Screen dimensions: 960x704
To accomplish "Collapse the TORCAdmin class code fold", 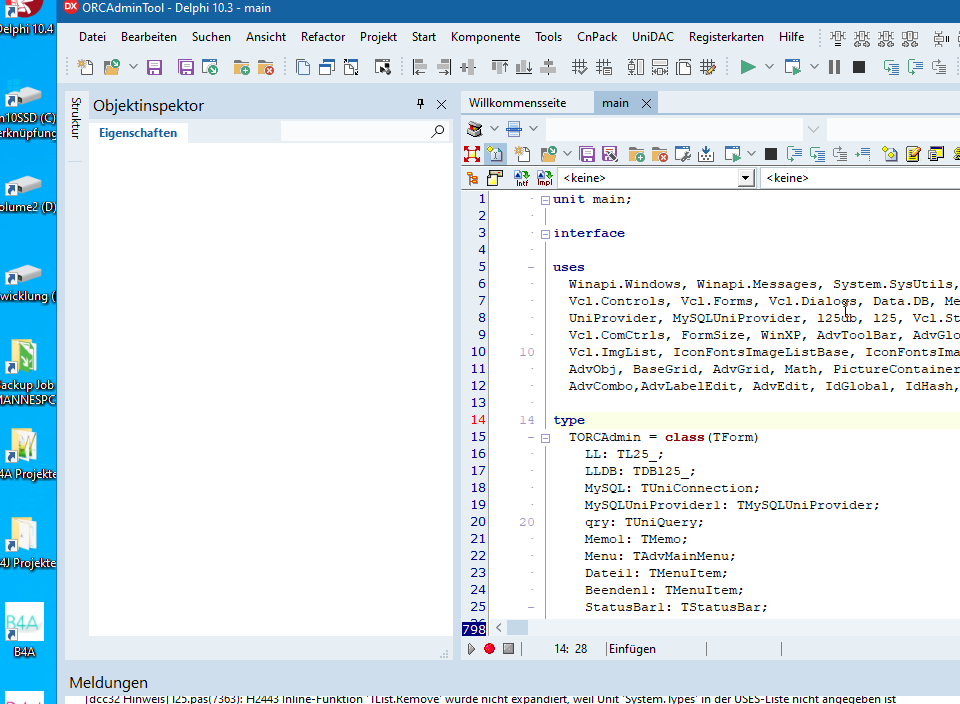I will (x=545, y=438).
